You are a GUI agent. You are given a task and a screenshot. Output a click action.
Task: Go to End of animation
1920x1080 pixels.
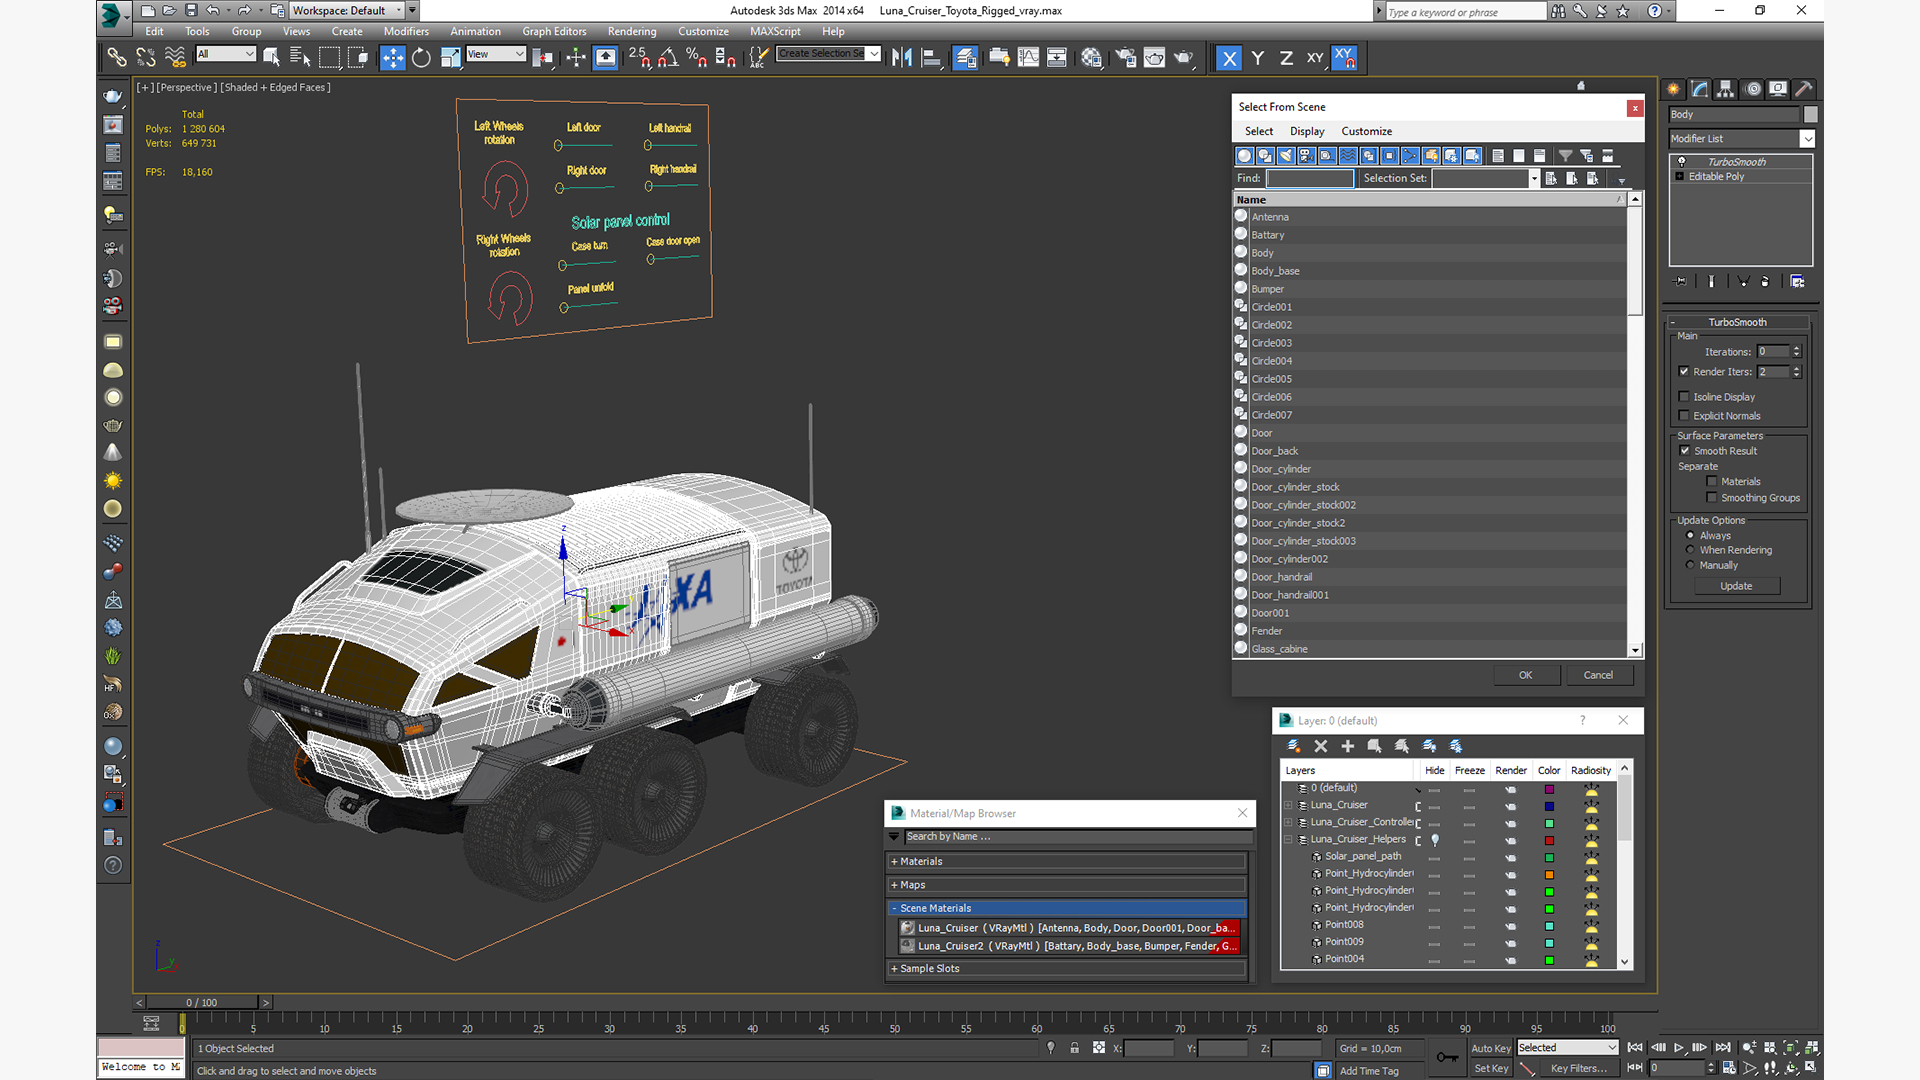click(x=1722, y=1047)
